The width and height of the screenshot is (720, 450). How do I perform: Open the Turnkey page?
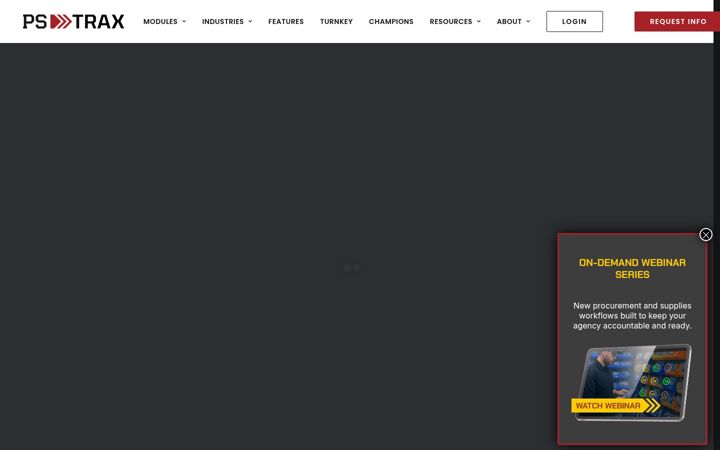(x=336, y=22)
